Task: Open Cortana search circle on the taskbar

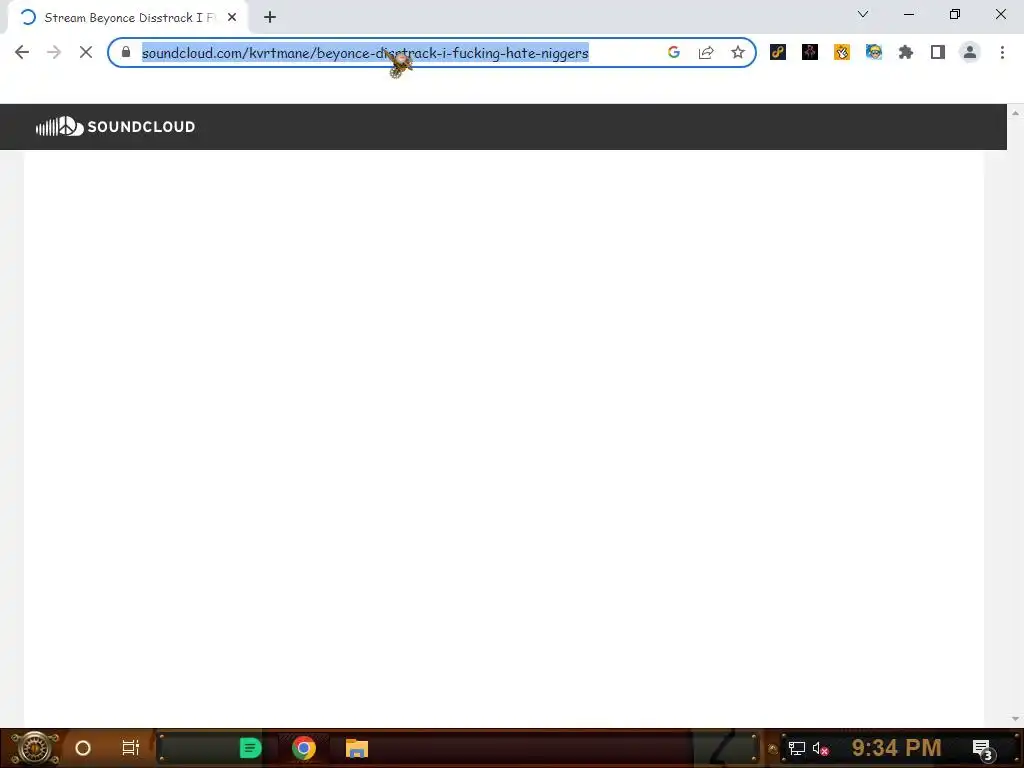Action: 83,748
